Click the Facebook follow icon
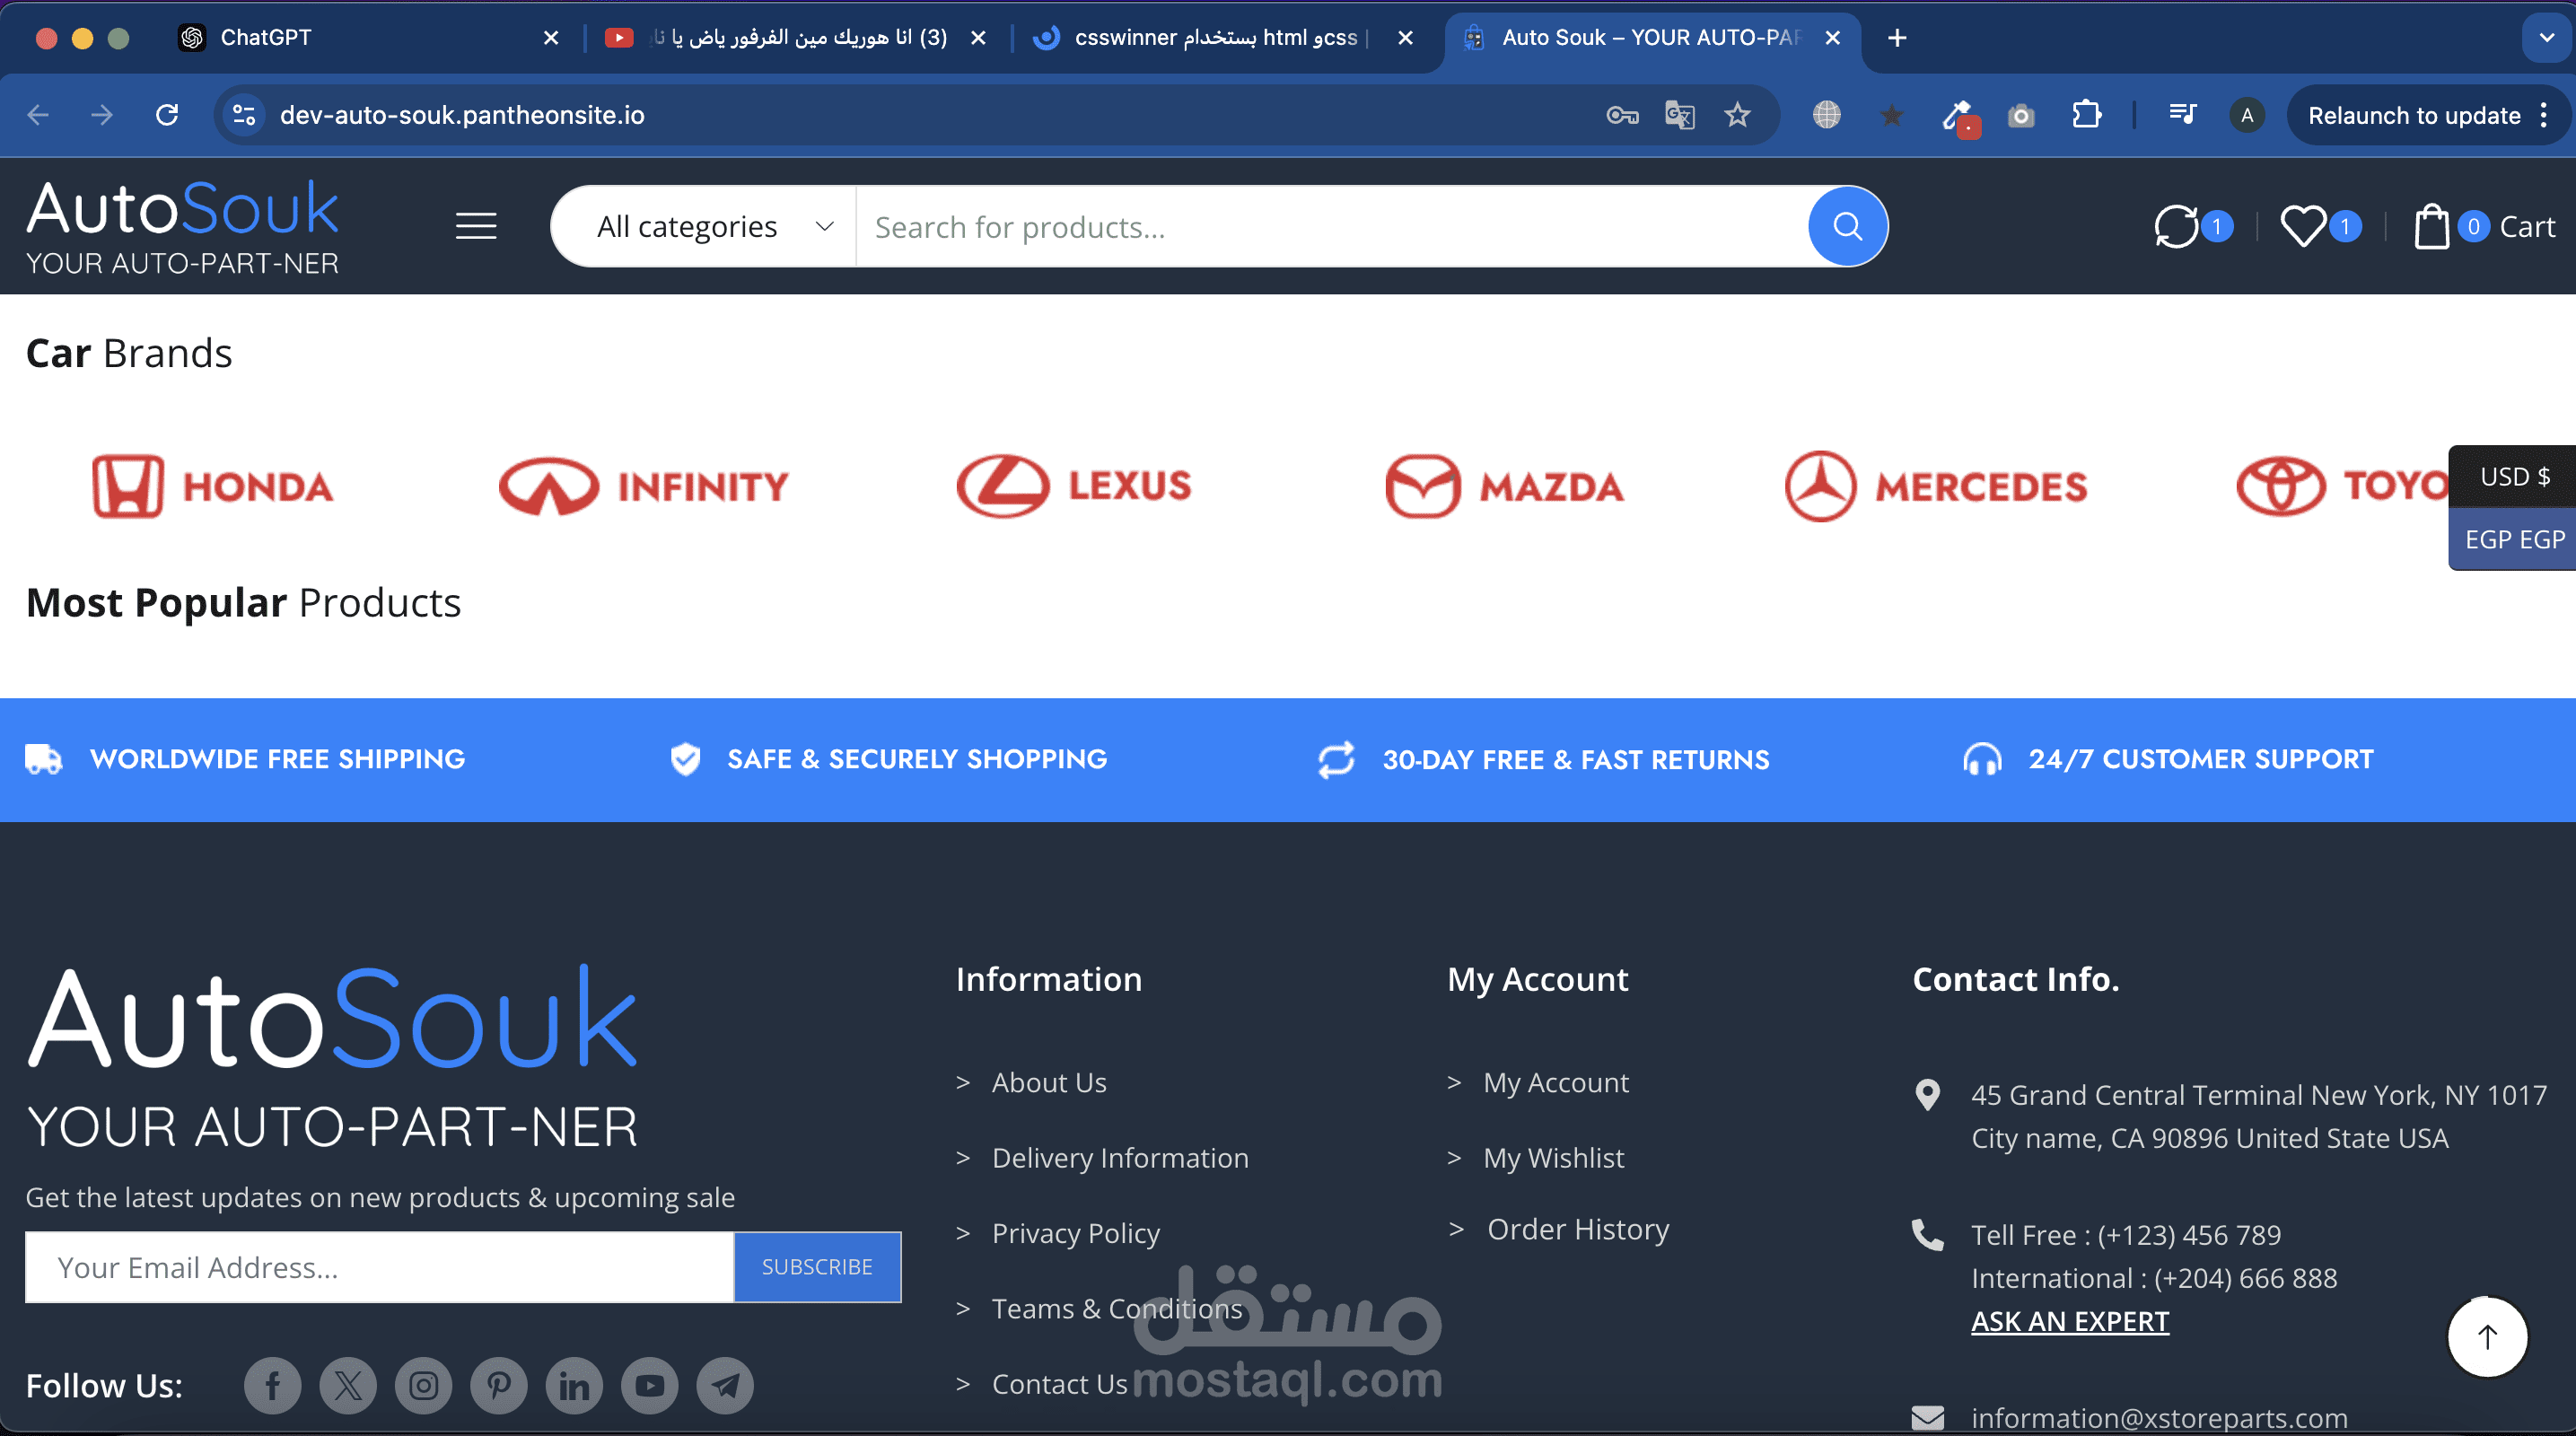Viewport: 2576px width, 1436px height. (272, 1385)
